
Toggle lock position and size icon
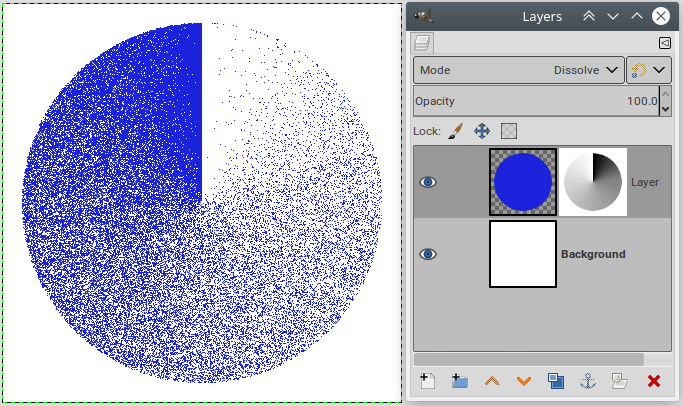tap(482, 131)
